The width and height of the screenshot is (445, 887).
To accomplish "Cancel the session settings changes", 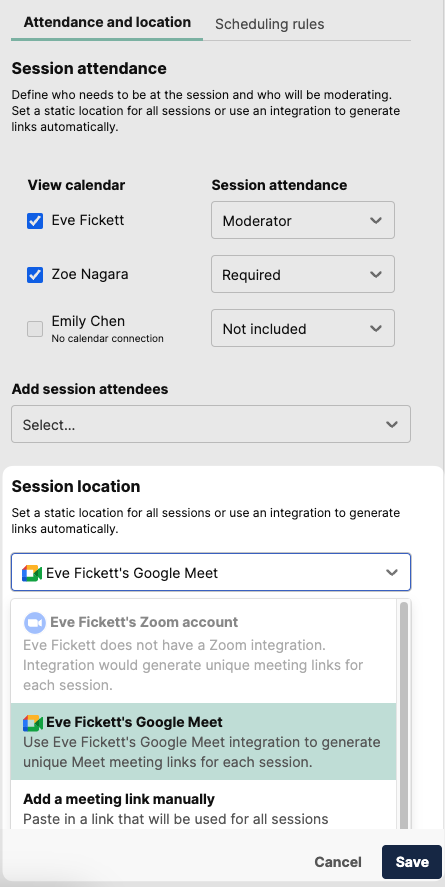I will (338, 862).
